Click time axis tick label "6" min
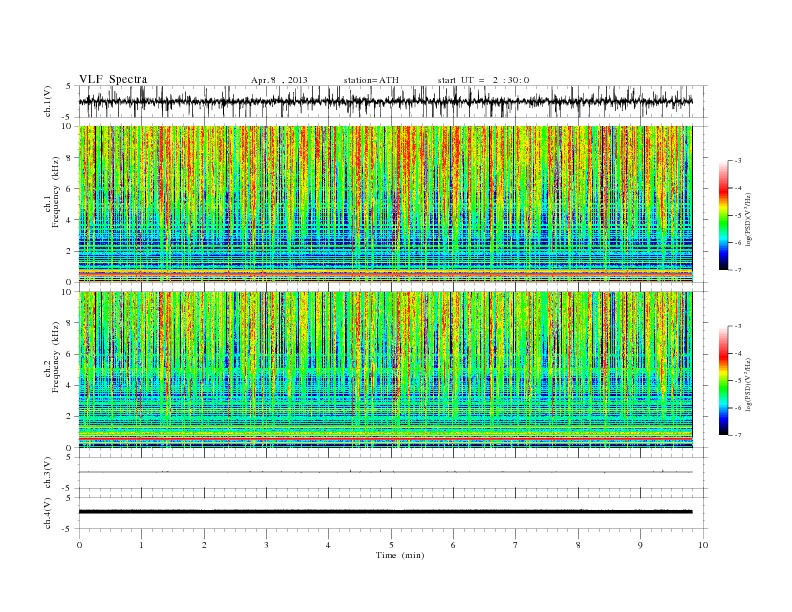The width and height of the screenshot is (792, 612). tap(453, 545)
